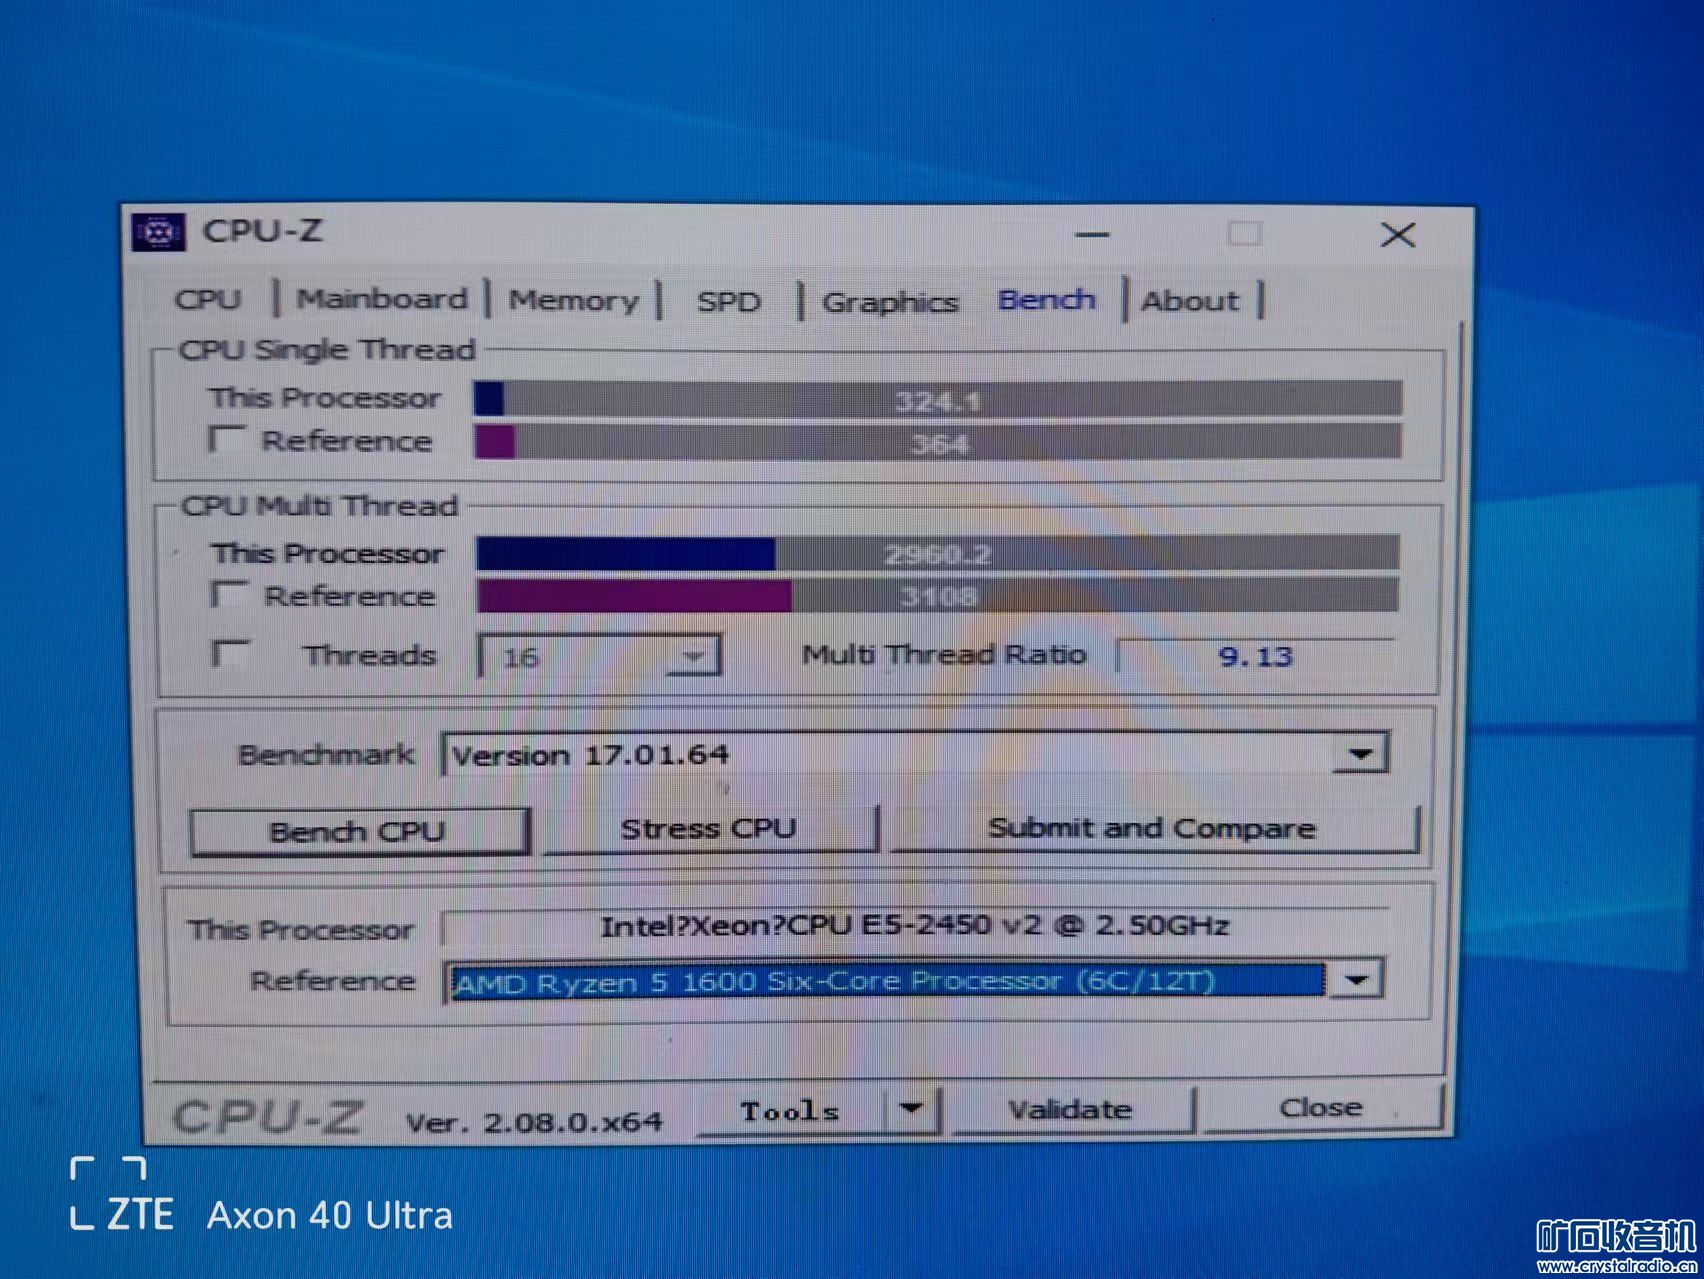Click Multi Thread This Processor bar 2960.2
Screen dimensions: 1704x1279
click(x=938, y=553)
